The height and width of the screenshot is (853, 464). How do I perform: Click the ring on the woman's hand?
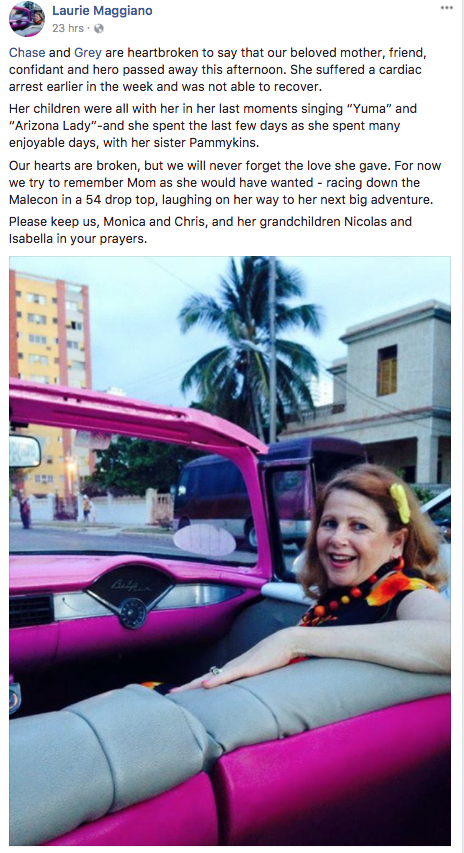(x=215, y=671)
